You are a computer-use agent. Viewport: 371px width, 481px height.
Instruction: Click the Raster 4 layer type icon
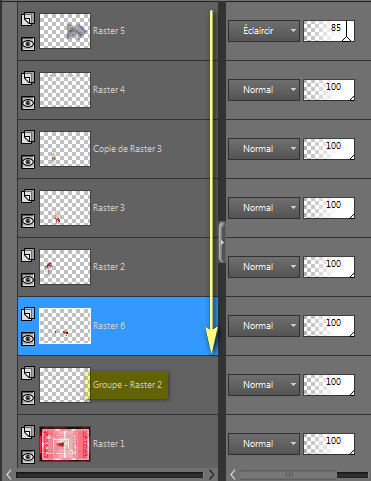pyautogui.click(x=28, y=78)
